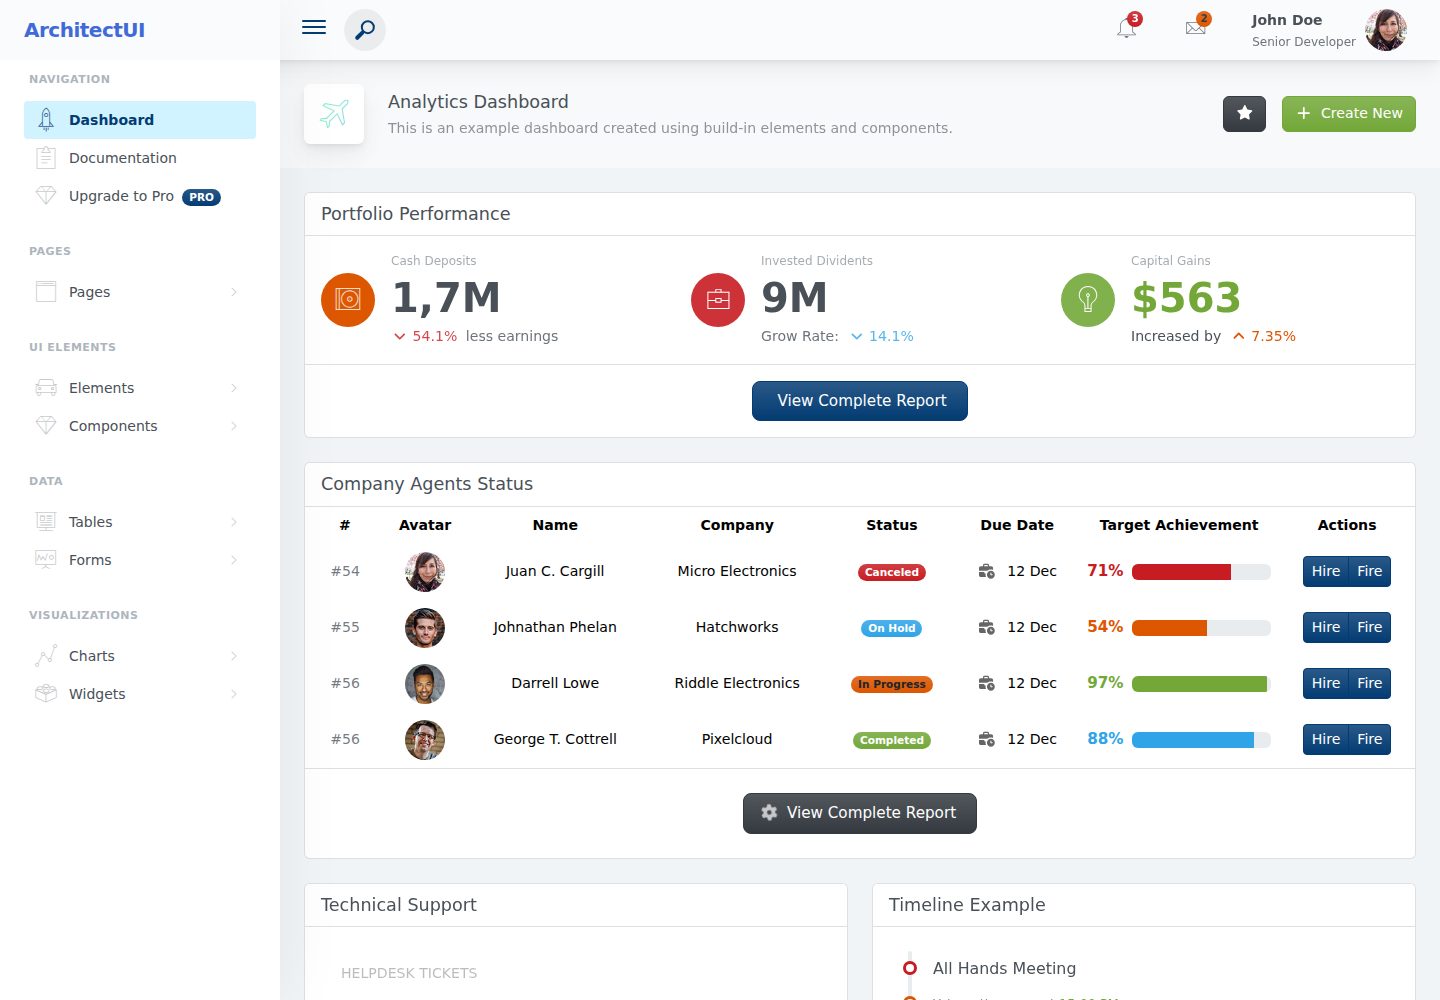1440x1000 pixels.
Task: Click the red Invested Dividents briefcase icon
Action: pyautogui.click(x=718, y=299)
